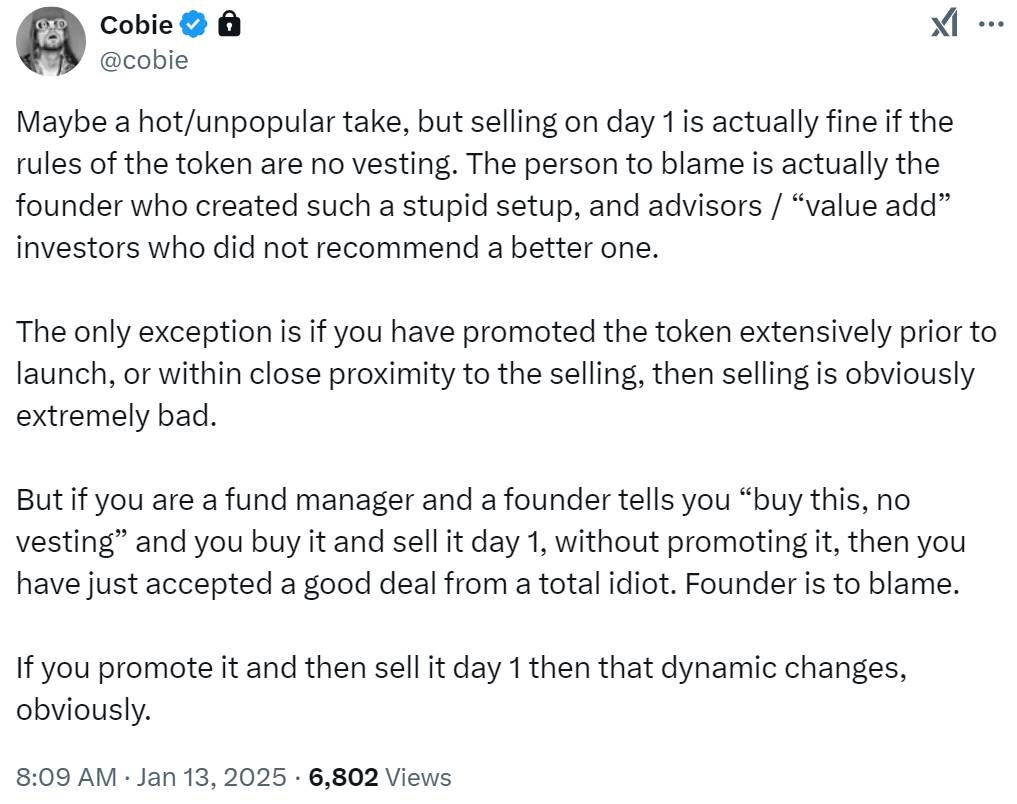Click the paragraph starting 'But if you are a fund manager'
Viewport: 1017px width, 804px height.
tap(491, 541)
